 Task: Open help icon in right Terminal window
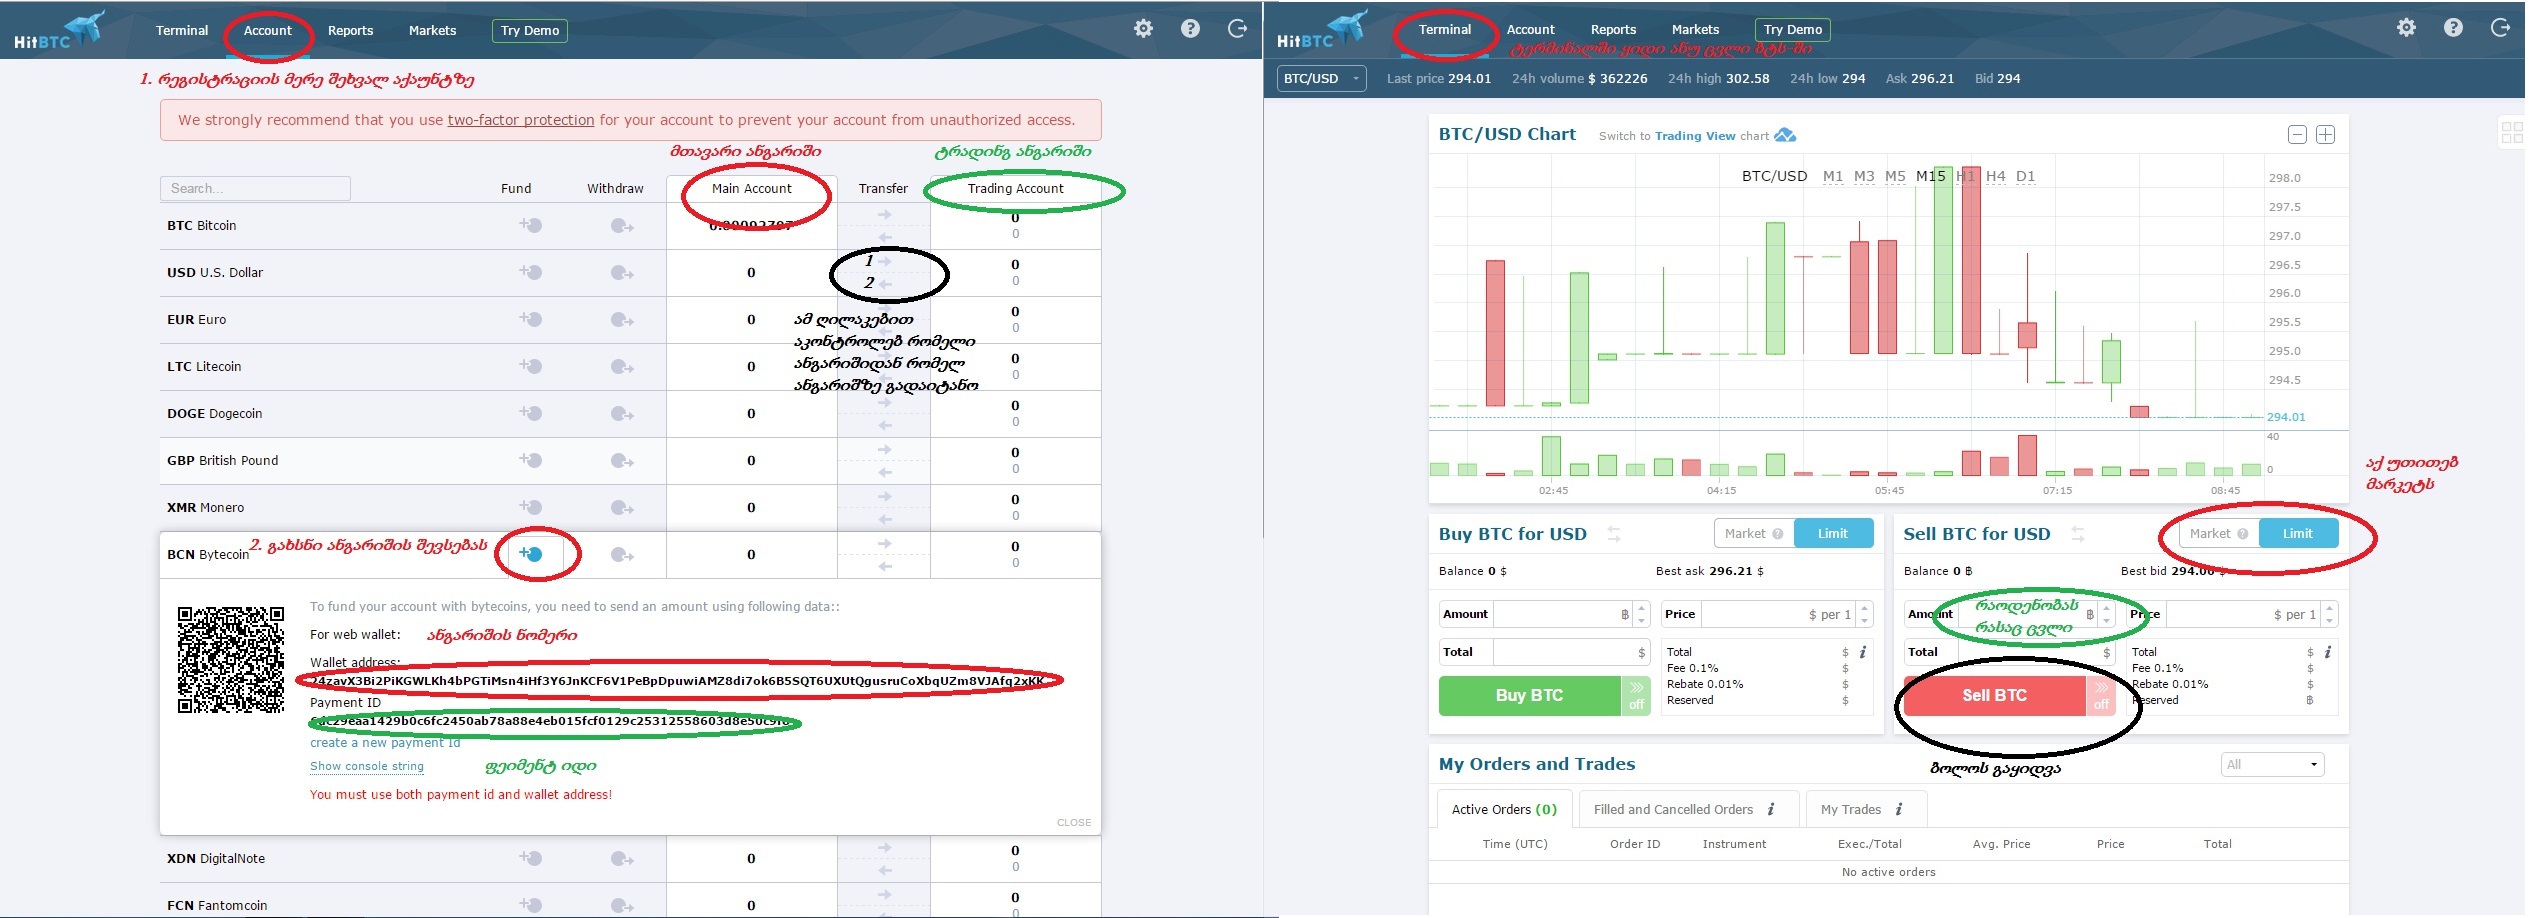2453,28
